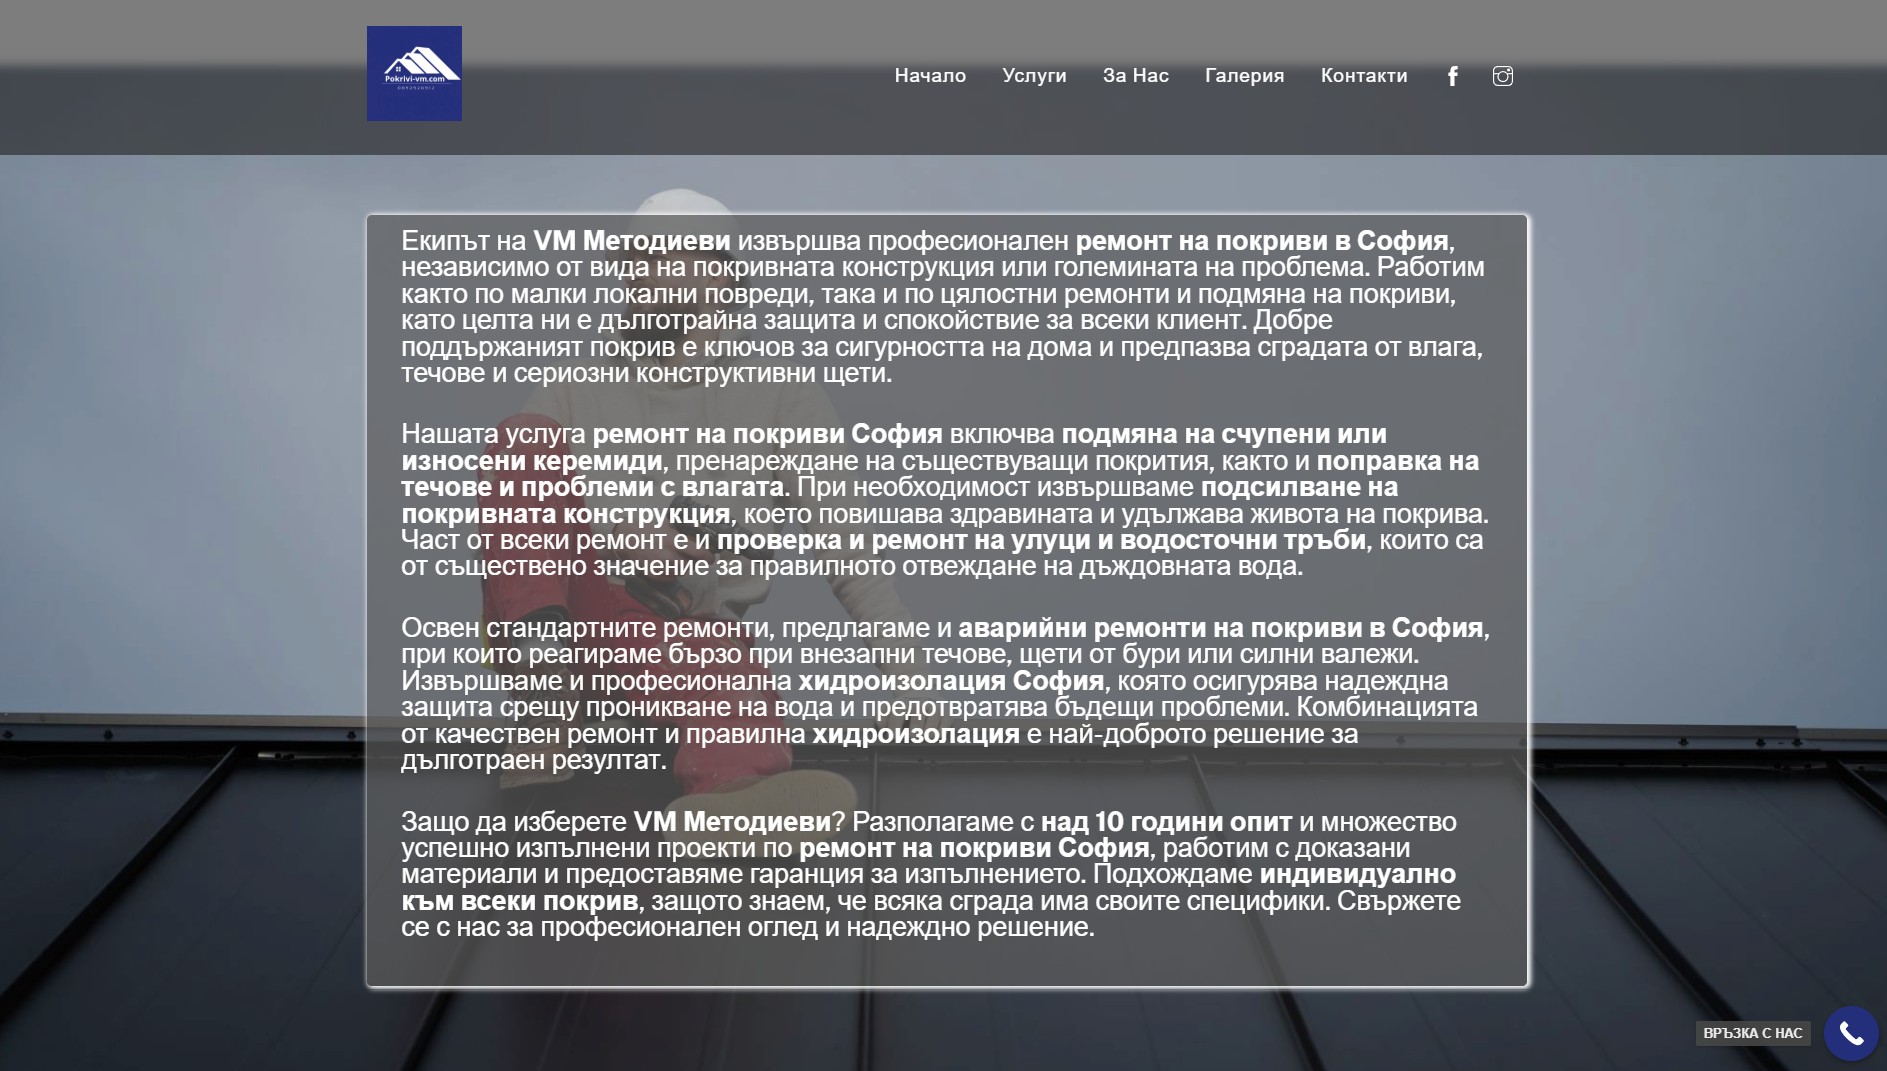Open the Facebook page icon
1887x1071 pixels.
tap(1453, 76)
